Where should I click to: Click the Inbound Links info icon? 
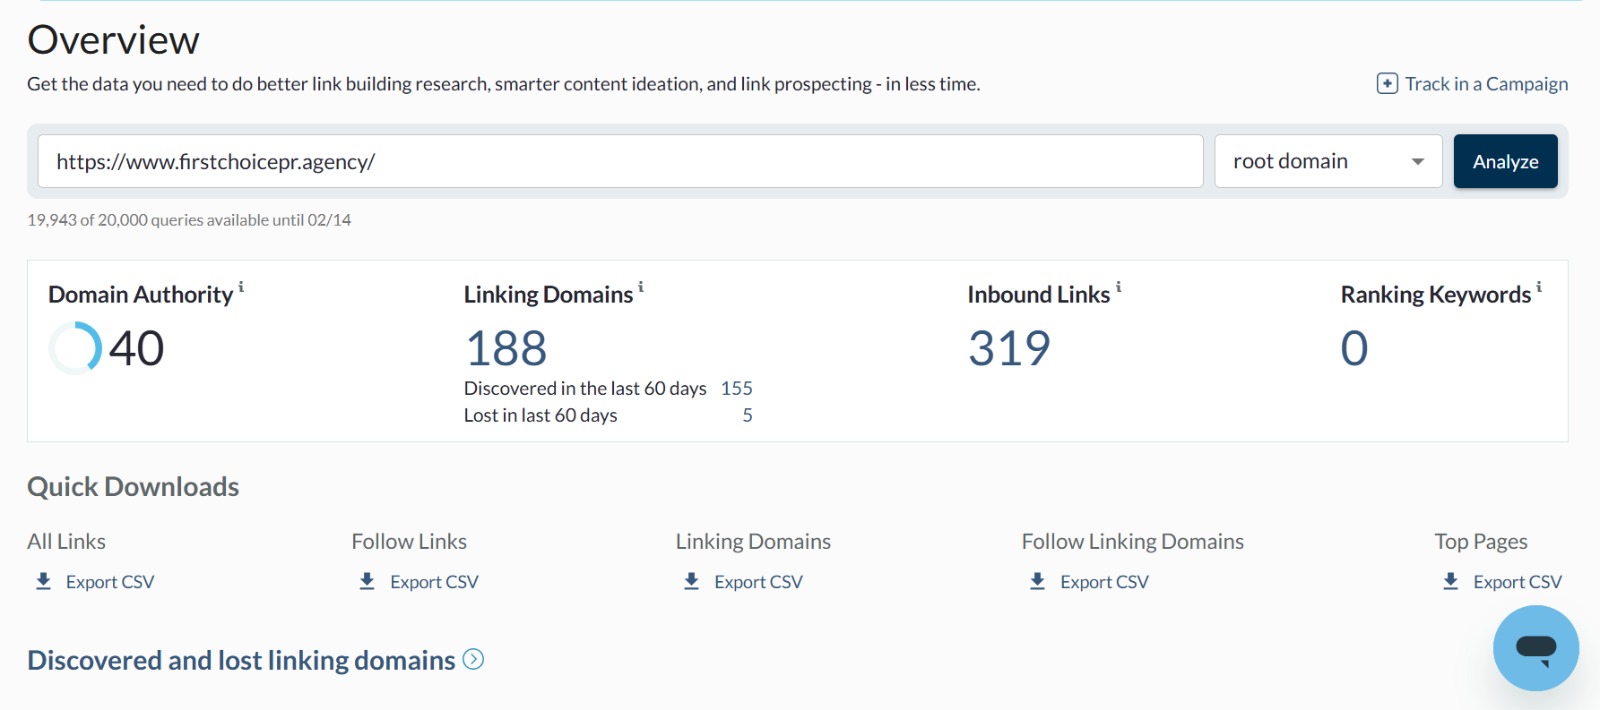point(1118,288)
